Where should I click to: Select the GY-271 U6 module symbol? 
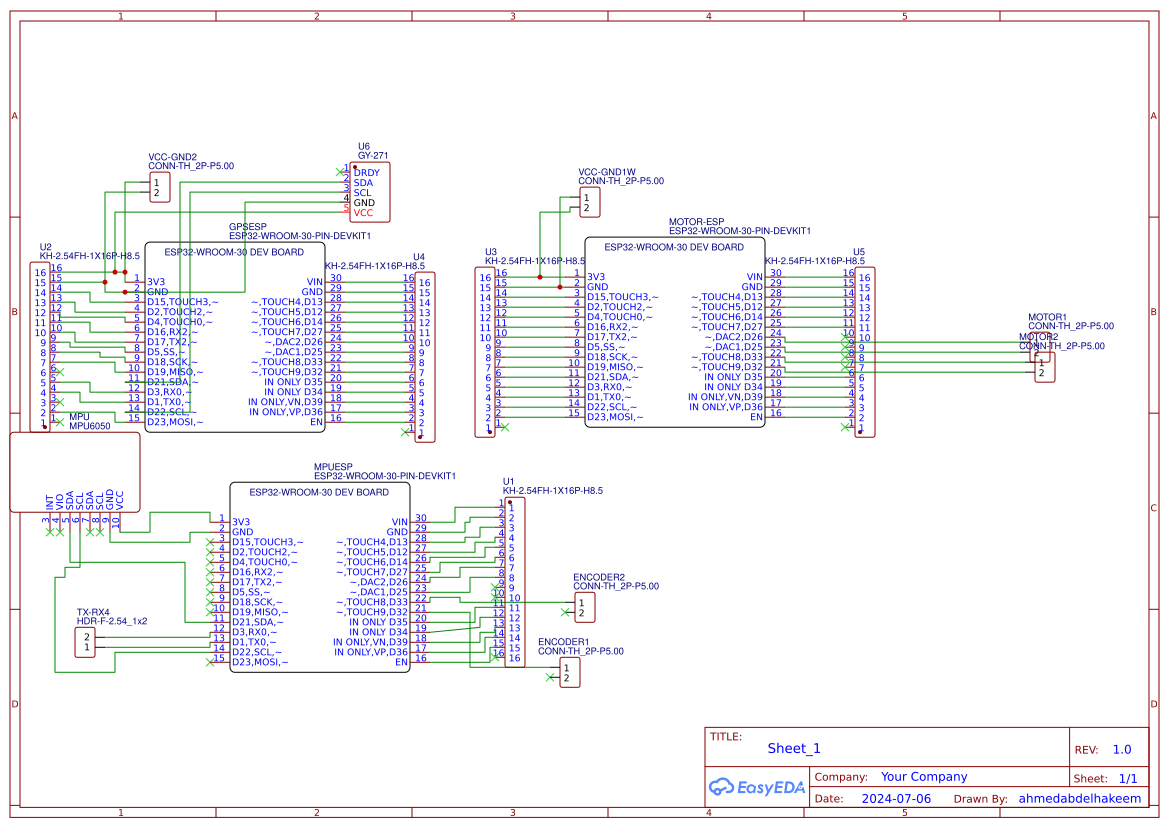pyautogui.click(x=371, y=192)
